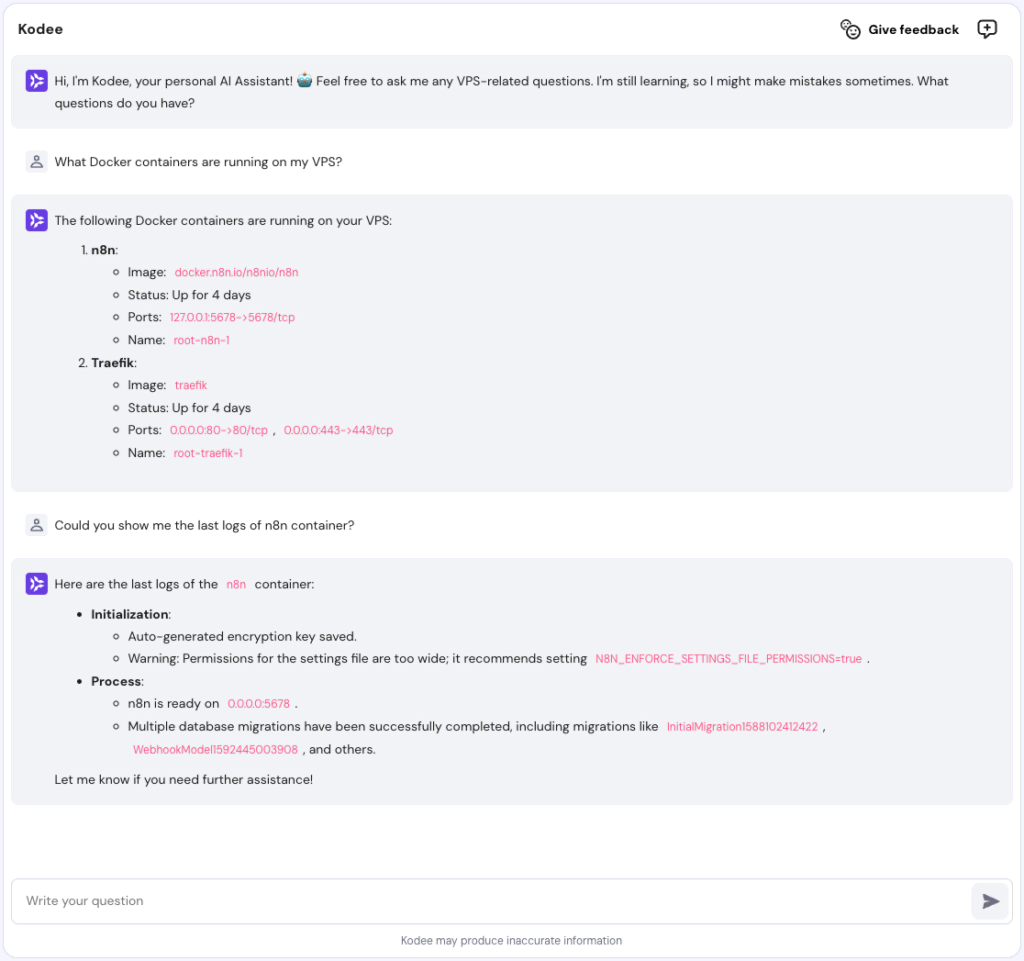Click the Kodee title in header

40,29
